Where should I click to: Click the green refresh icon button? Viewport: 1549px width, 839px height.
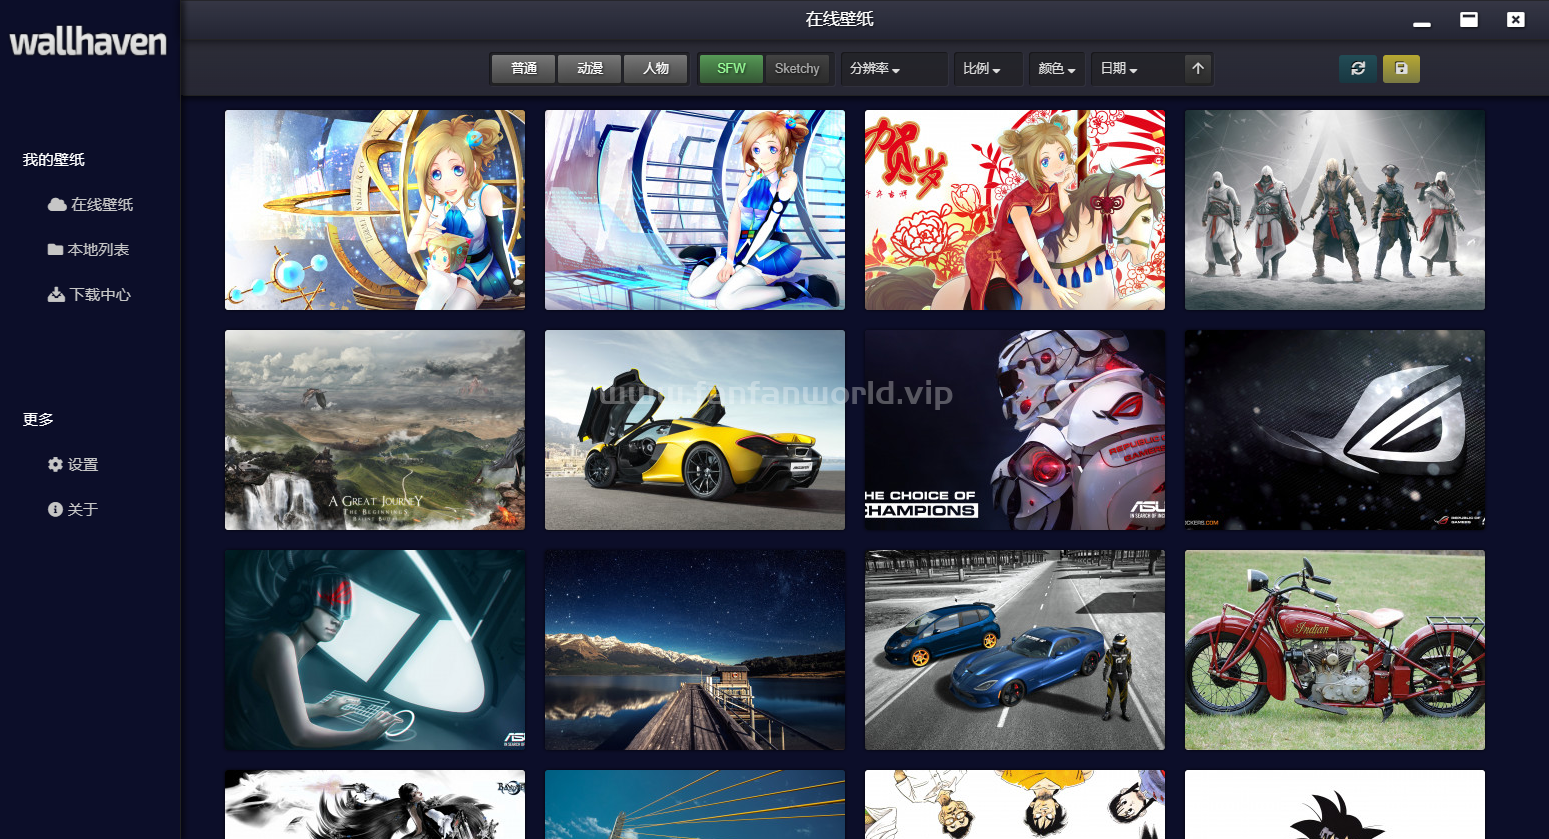pos(1357,69)
